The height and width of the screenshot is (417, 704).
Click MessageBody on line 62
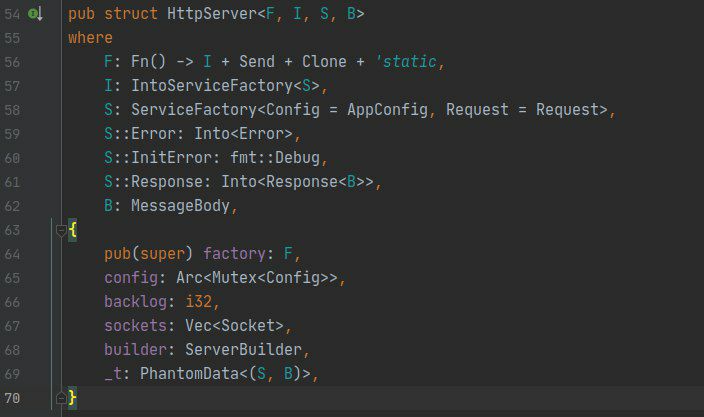pyautogui.click(x=180, y=206)
